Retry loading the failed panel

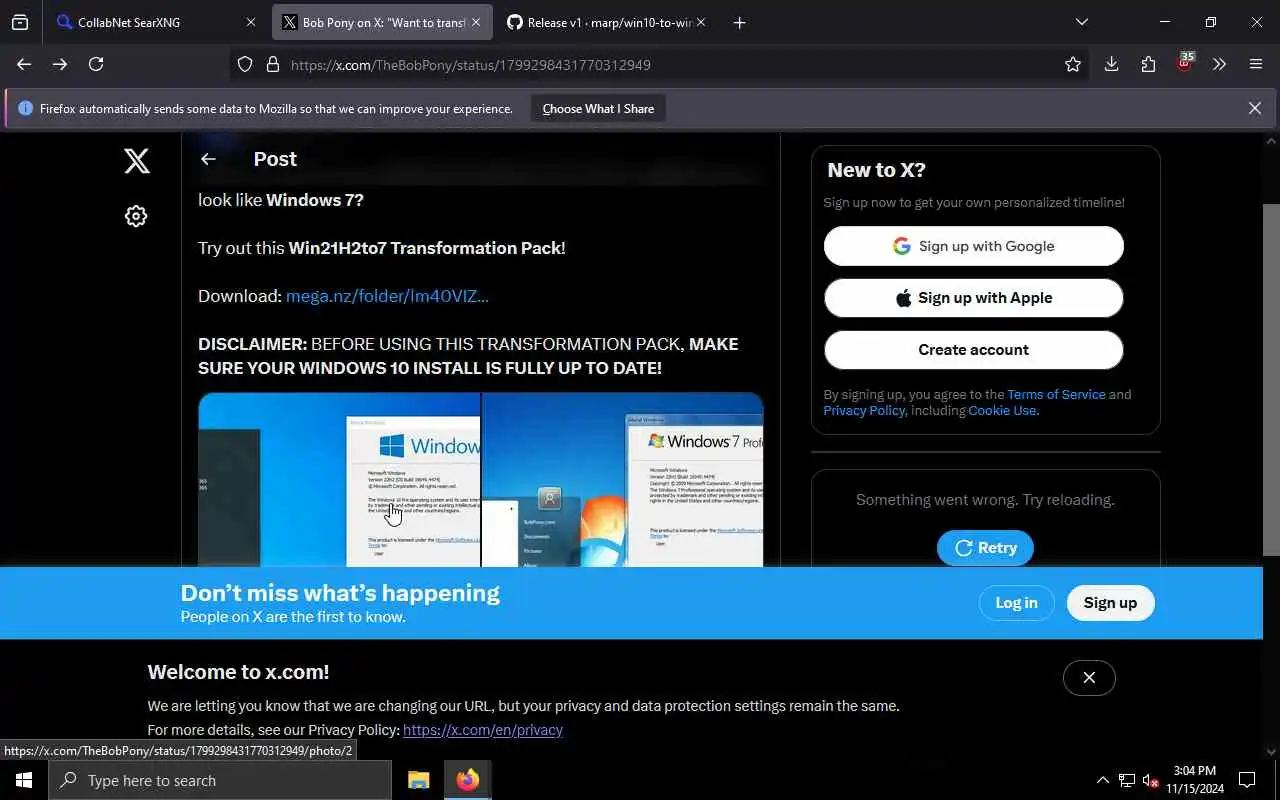click(x=985, y=548)
